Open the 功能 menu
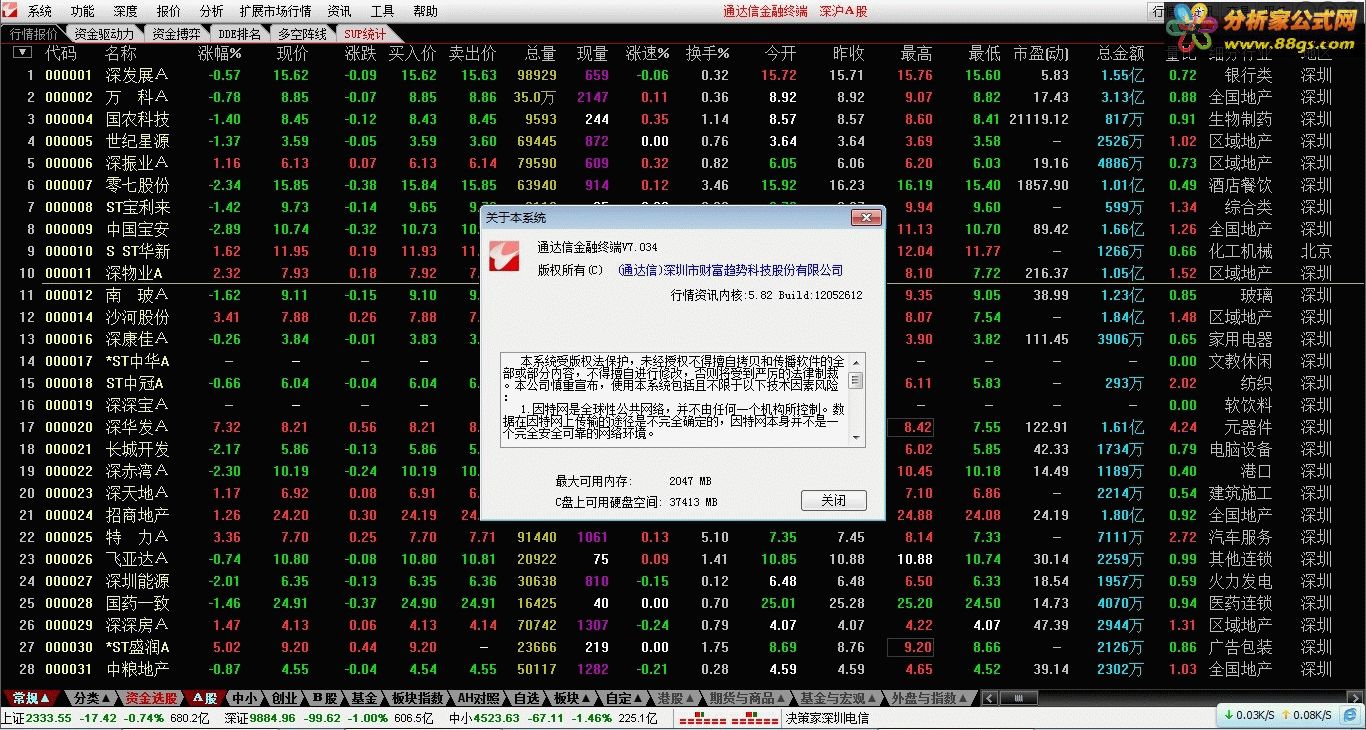 click(x=83, y=12)
